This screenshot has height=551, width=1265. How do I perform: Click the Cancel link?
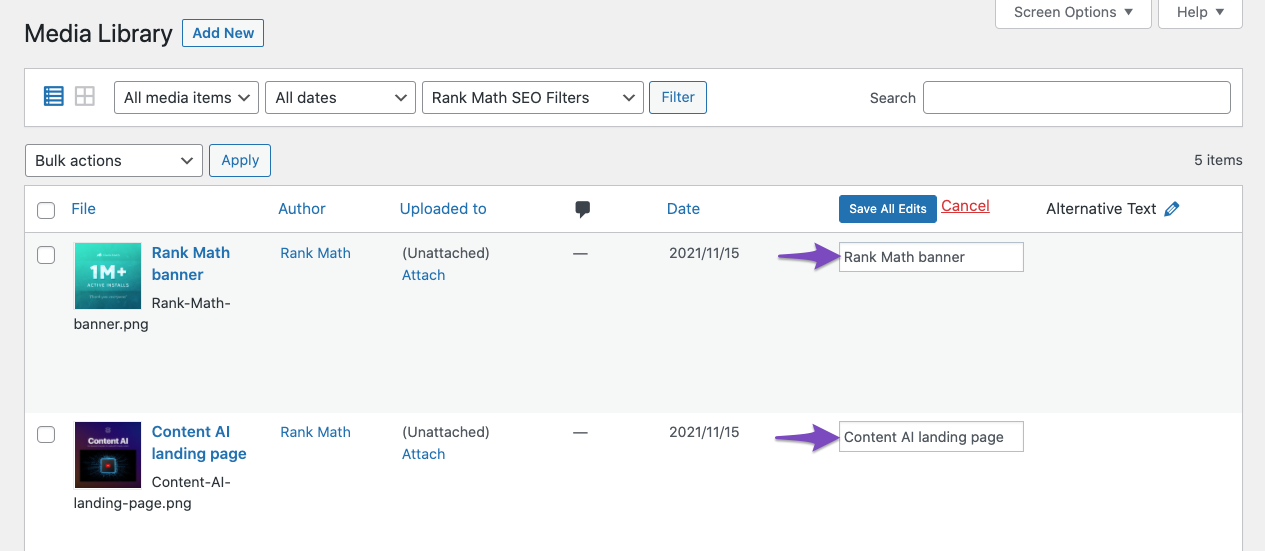tap(965, 206)
